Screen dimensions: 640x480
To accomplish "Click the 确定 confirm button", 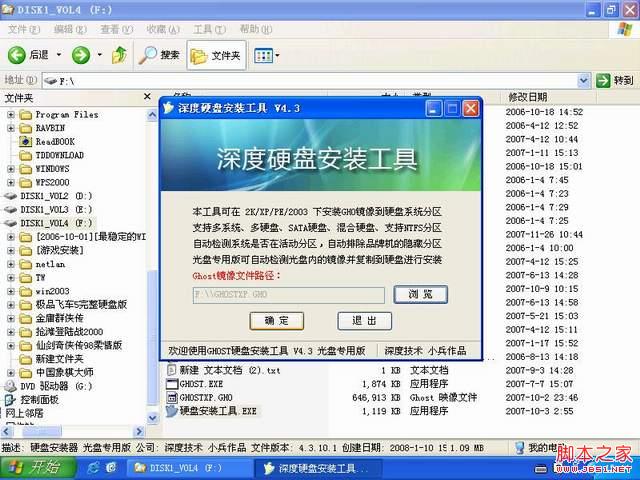I will [277, 321].
